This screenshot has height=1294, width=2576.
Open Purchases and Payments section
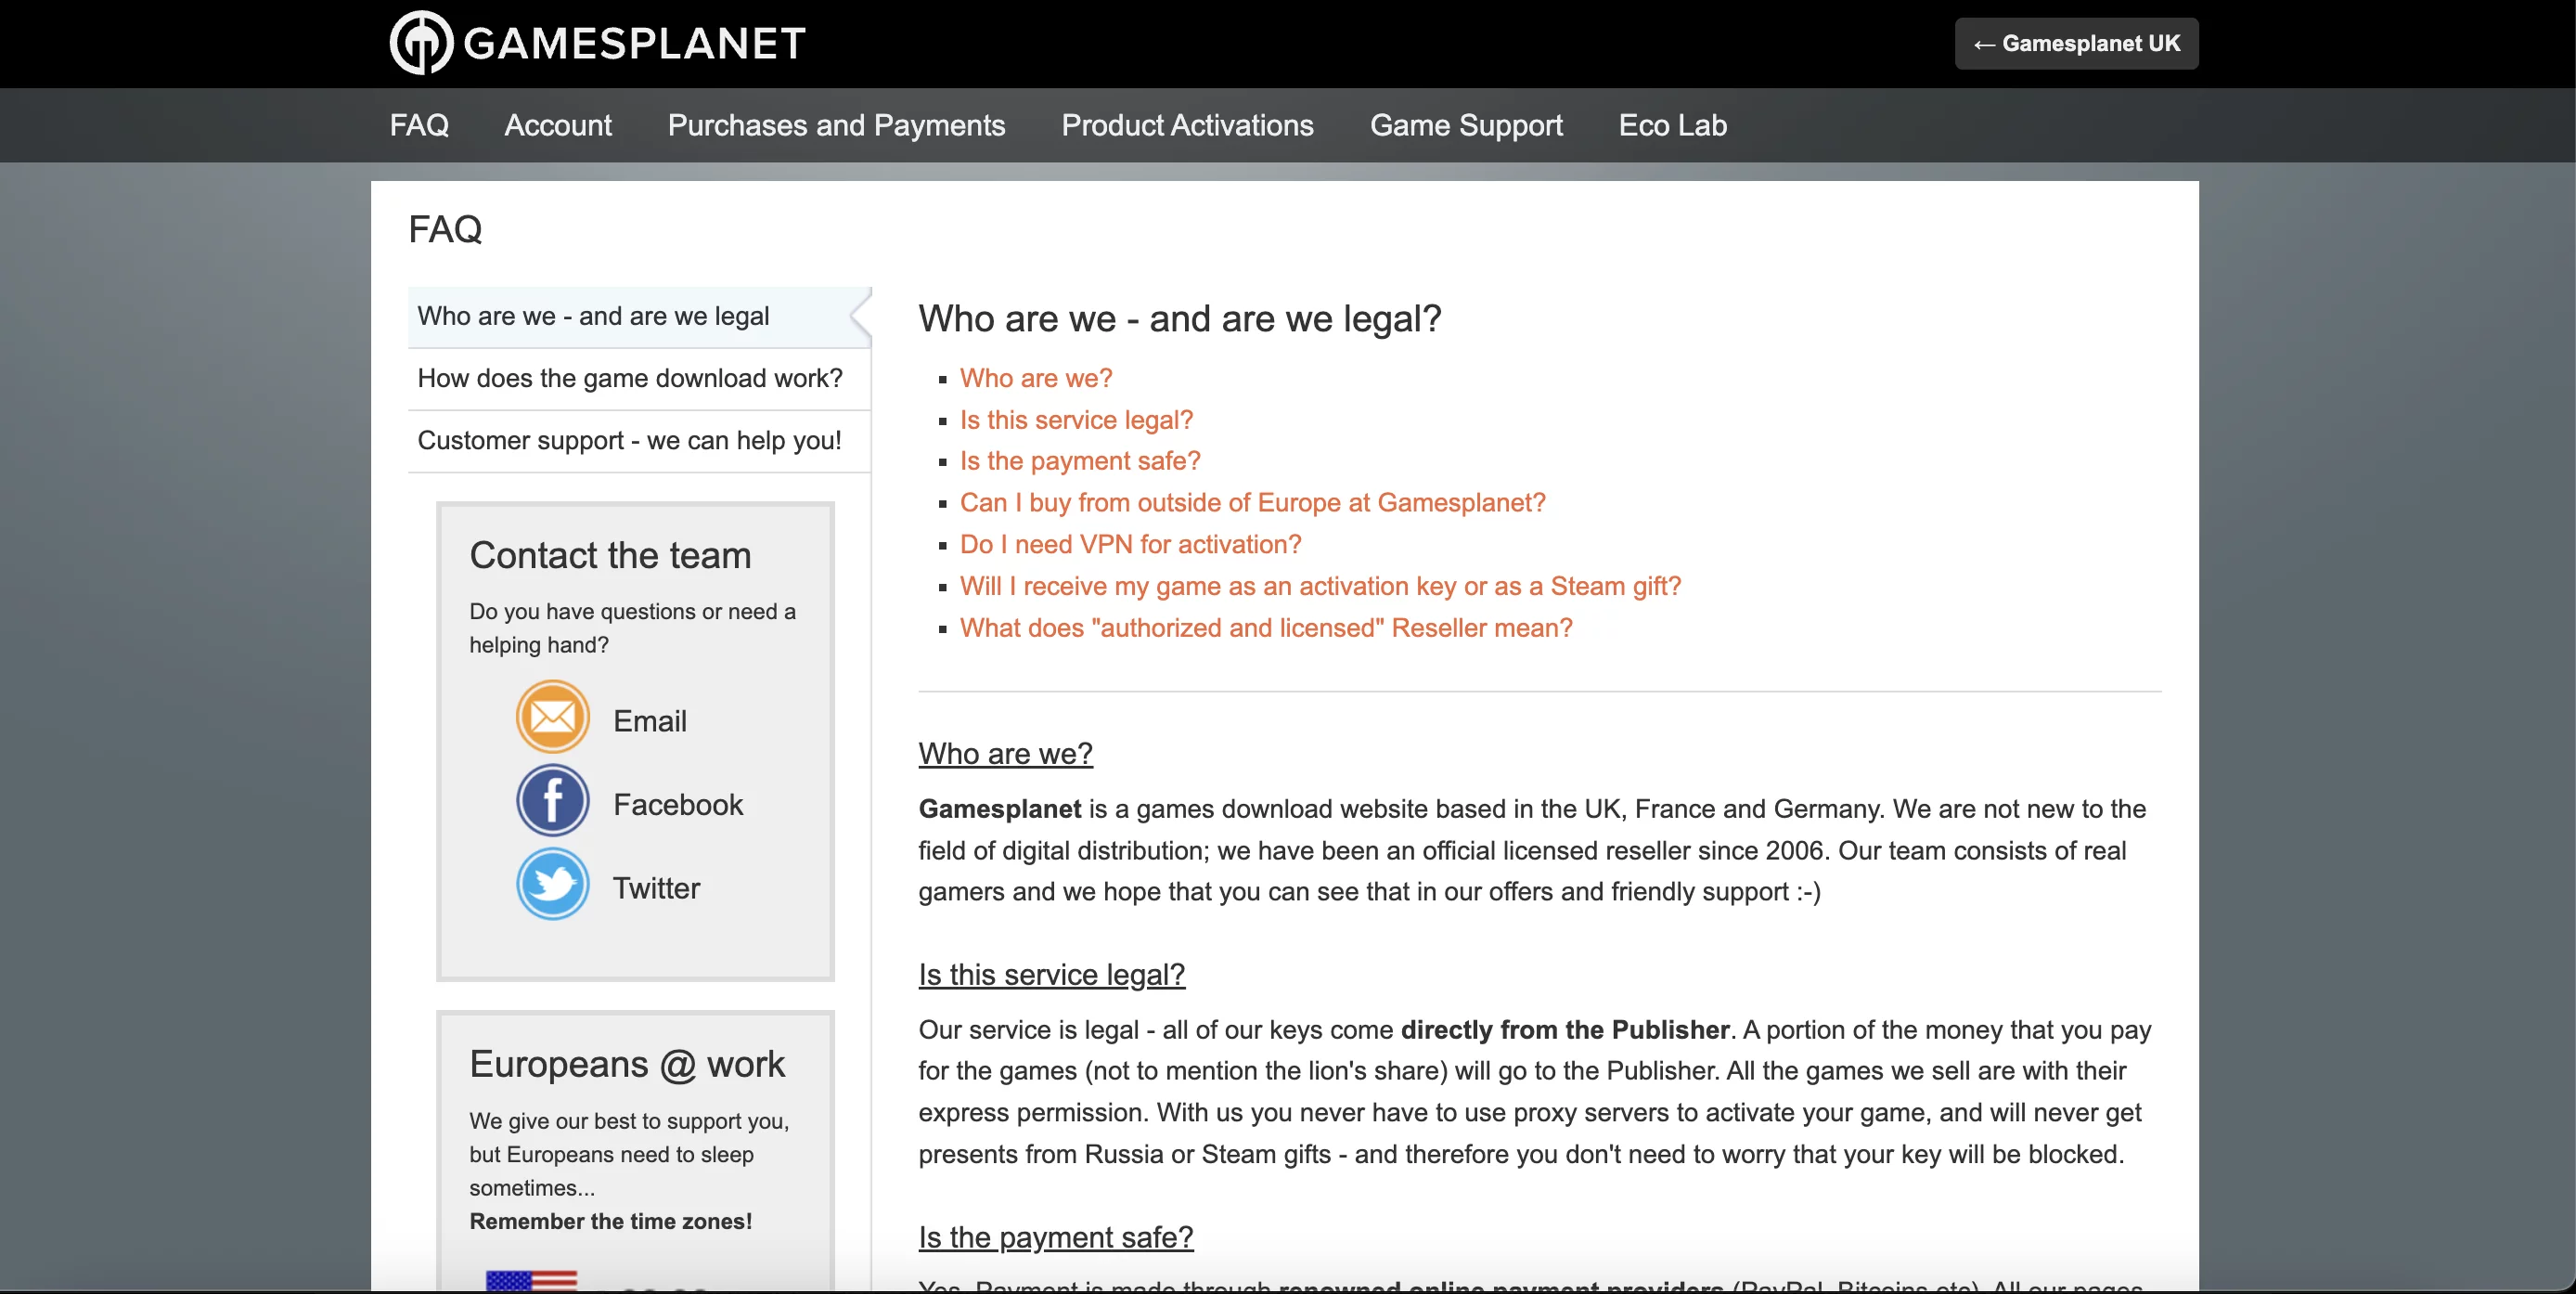[836, 125]
